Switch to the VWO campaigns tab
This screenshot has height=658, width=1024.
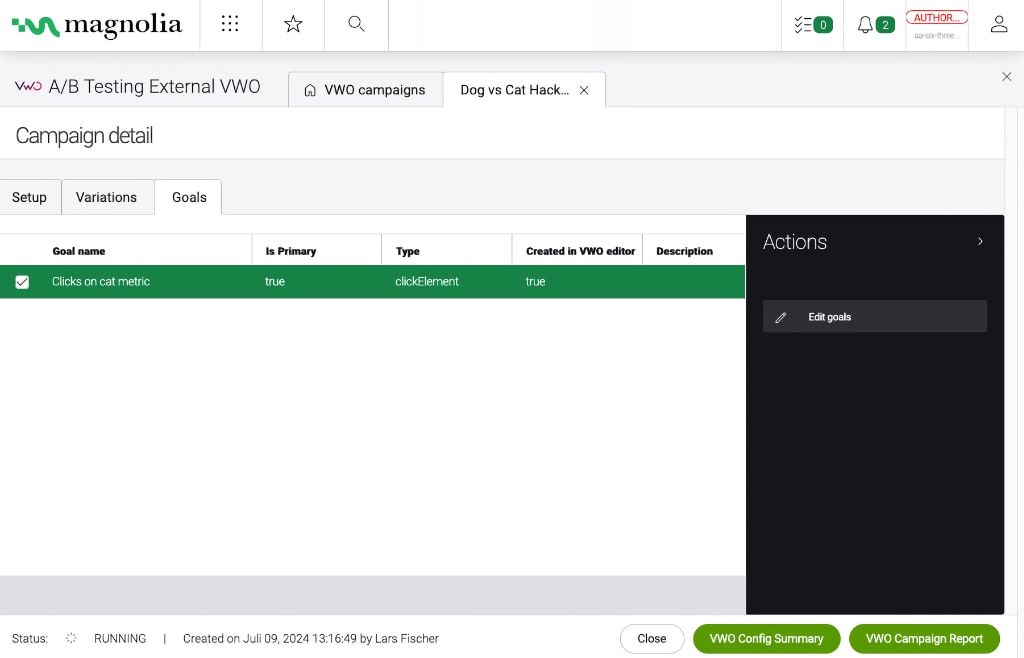tap(365, 90)
